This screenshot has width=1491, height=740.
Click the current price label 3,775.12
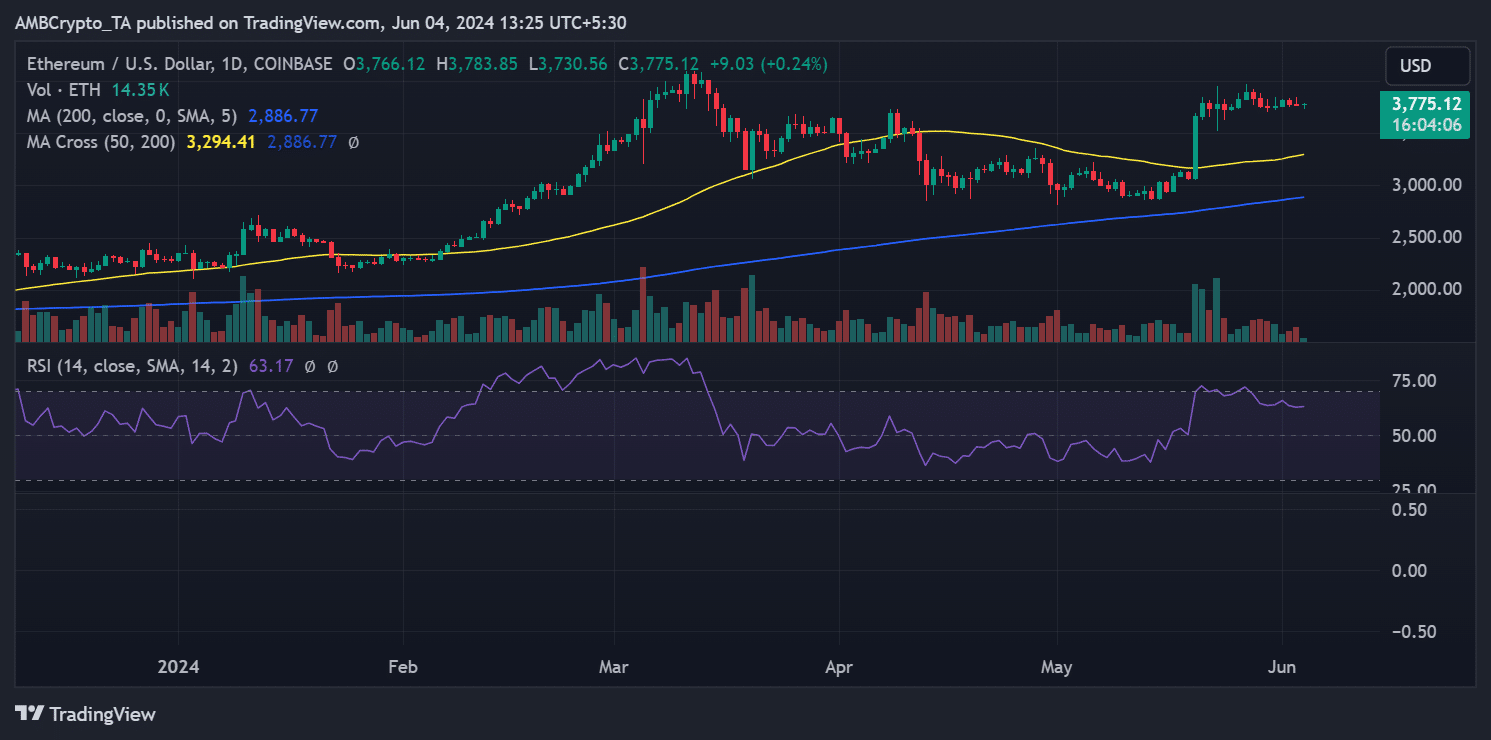1425,104
